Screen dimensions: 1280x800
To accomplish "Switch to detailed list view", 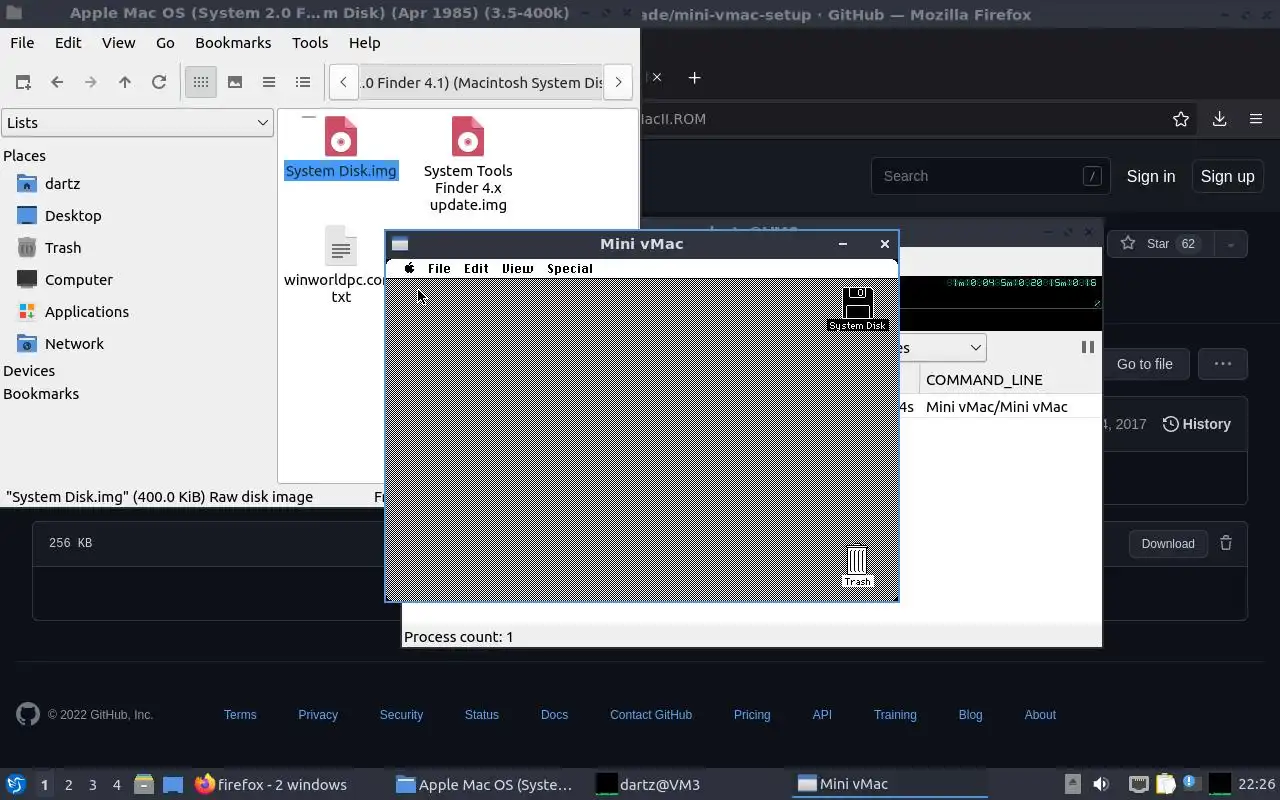I will coord(303,82).
